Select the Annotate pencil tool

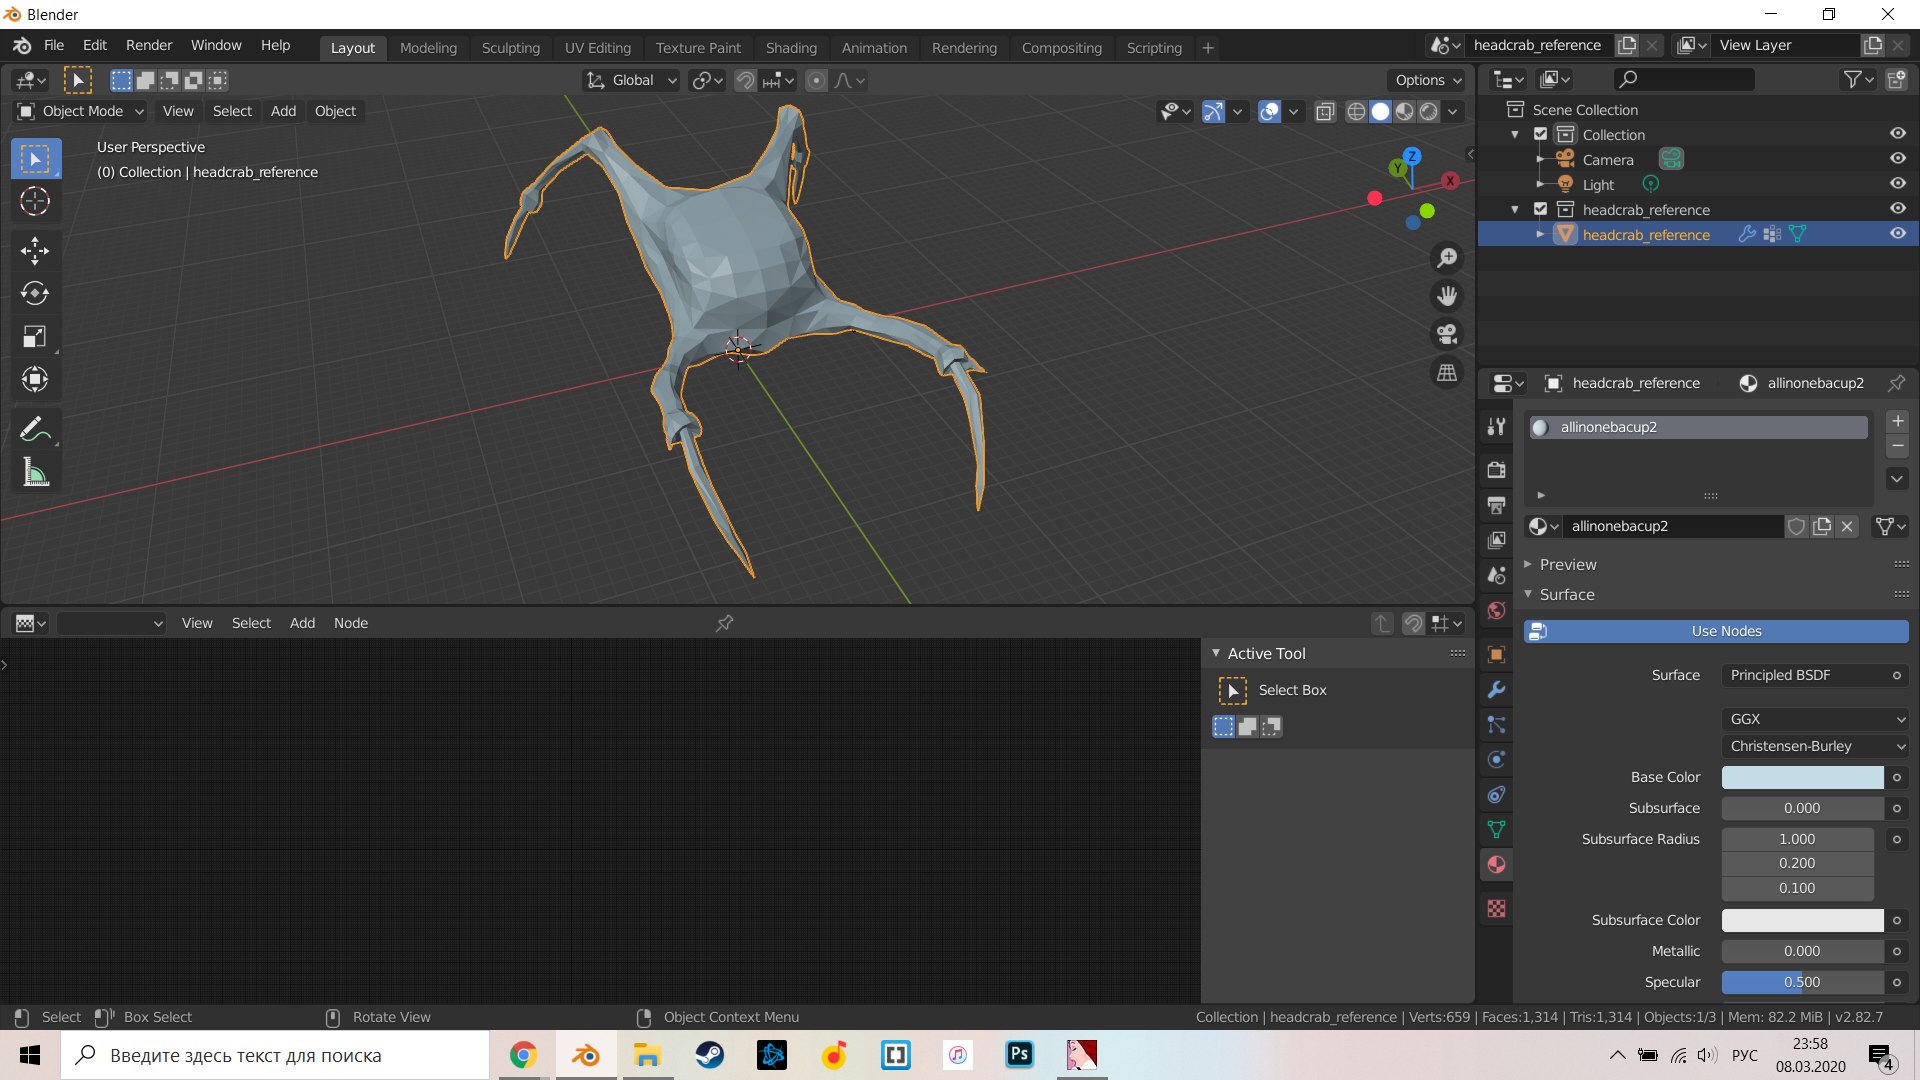click(35, 429)
